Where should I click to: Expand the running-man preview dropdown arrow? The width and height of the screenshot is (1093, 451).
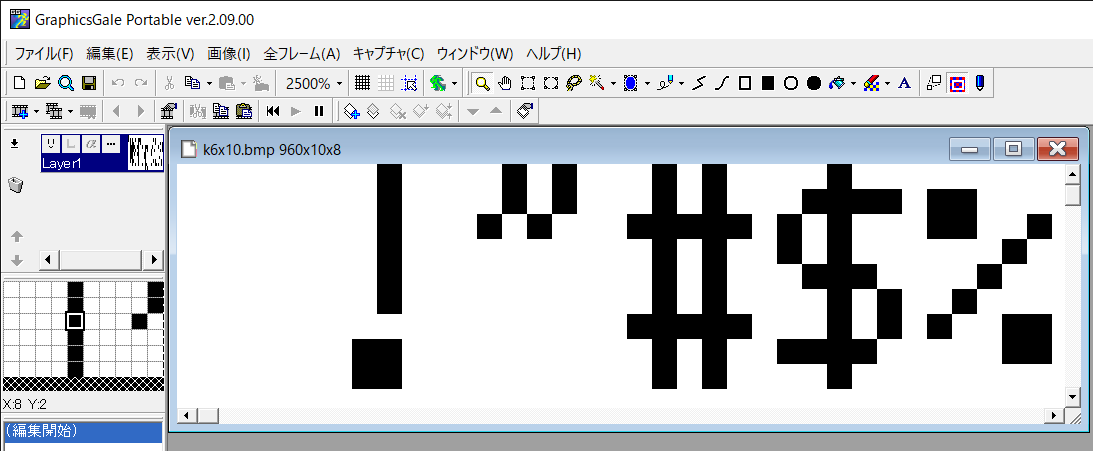pos(454,84)
